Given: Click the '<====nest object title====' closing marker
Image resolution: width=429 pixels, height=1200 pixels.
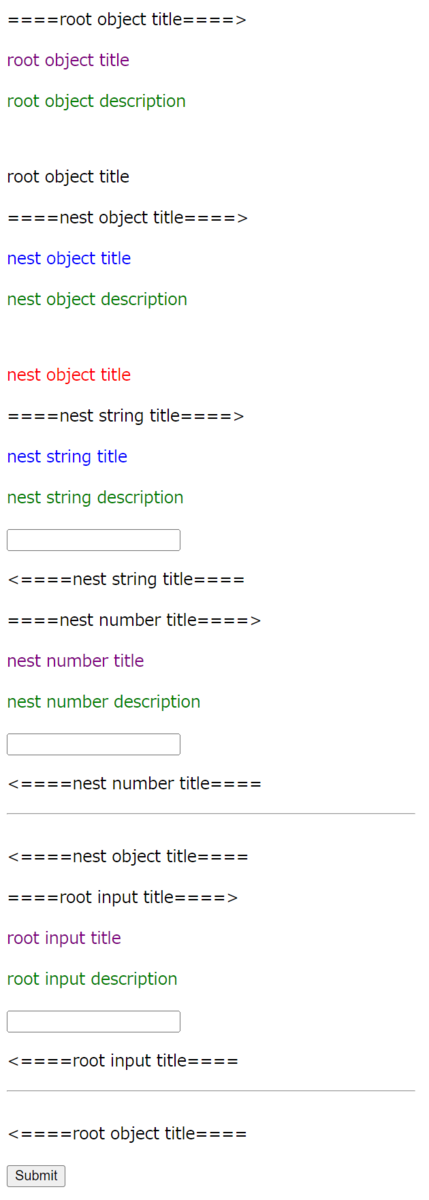Looking at the screenshot, I should [127, 856].
